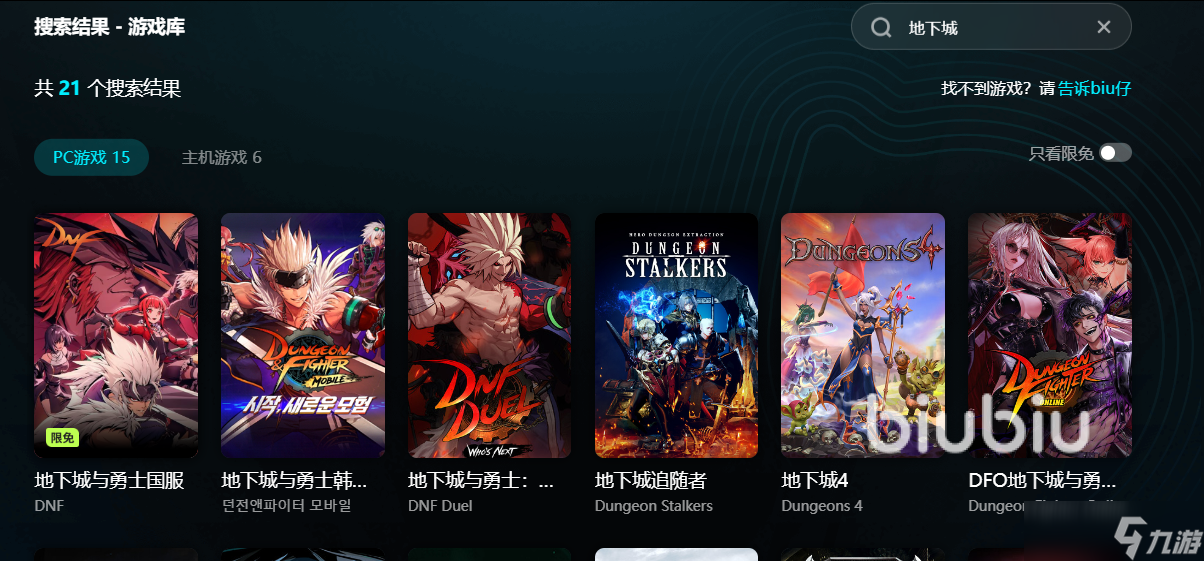This screenshot has height=561, width=1204.
Task: Open the Dungeon Fighter Mobile cover image
Action: click(303, 335)
